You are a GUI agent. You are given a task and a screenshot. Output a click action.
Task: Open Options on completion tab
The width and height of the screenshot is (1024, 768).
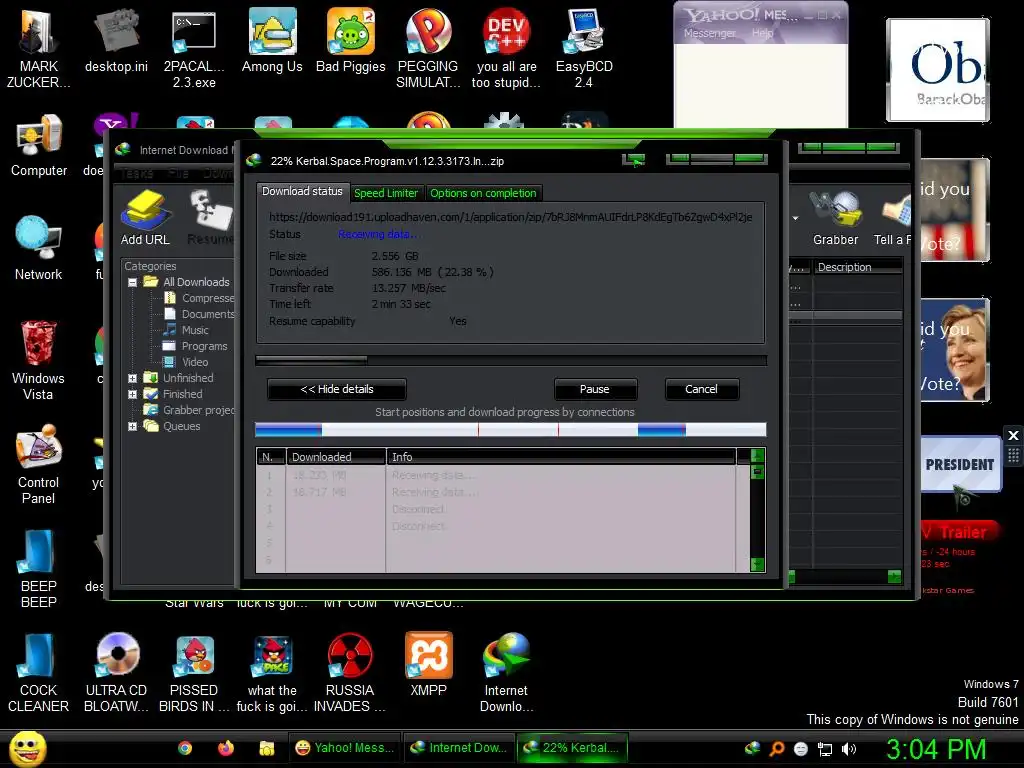pyautogui.click(x=483, y=193)
